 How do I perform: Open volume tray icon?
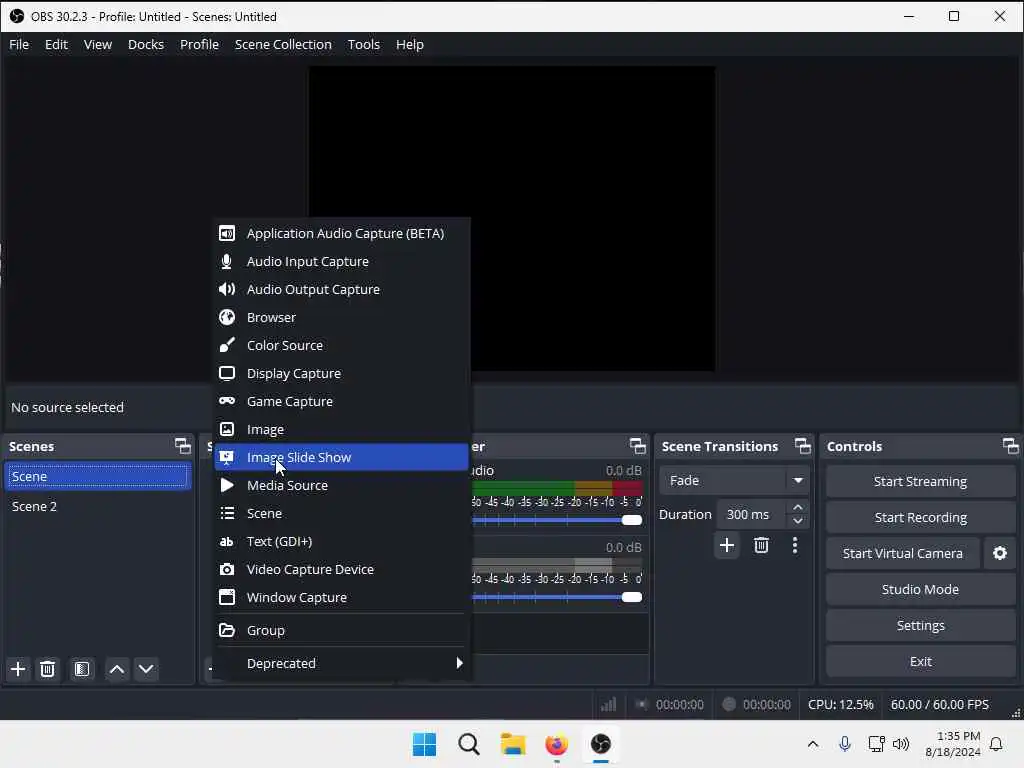pos(901,744)
